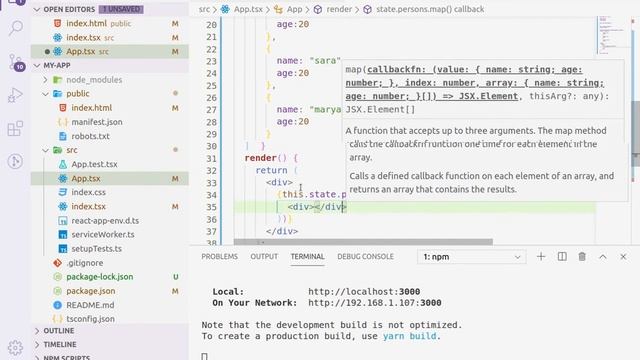
Task: Open the http://localhost:3000 link
Action: coord(364,291)
